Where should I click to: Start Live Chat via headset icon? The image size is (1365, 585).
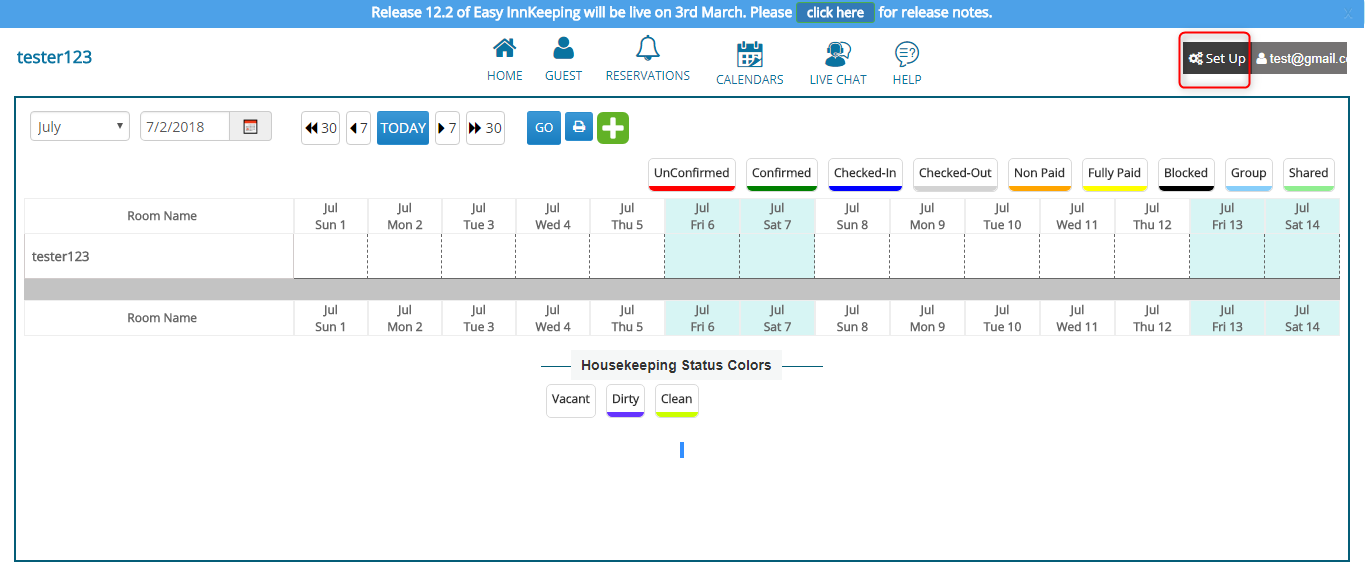tap(837, 54)
